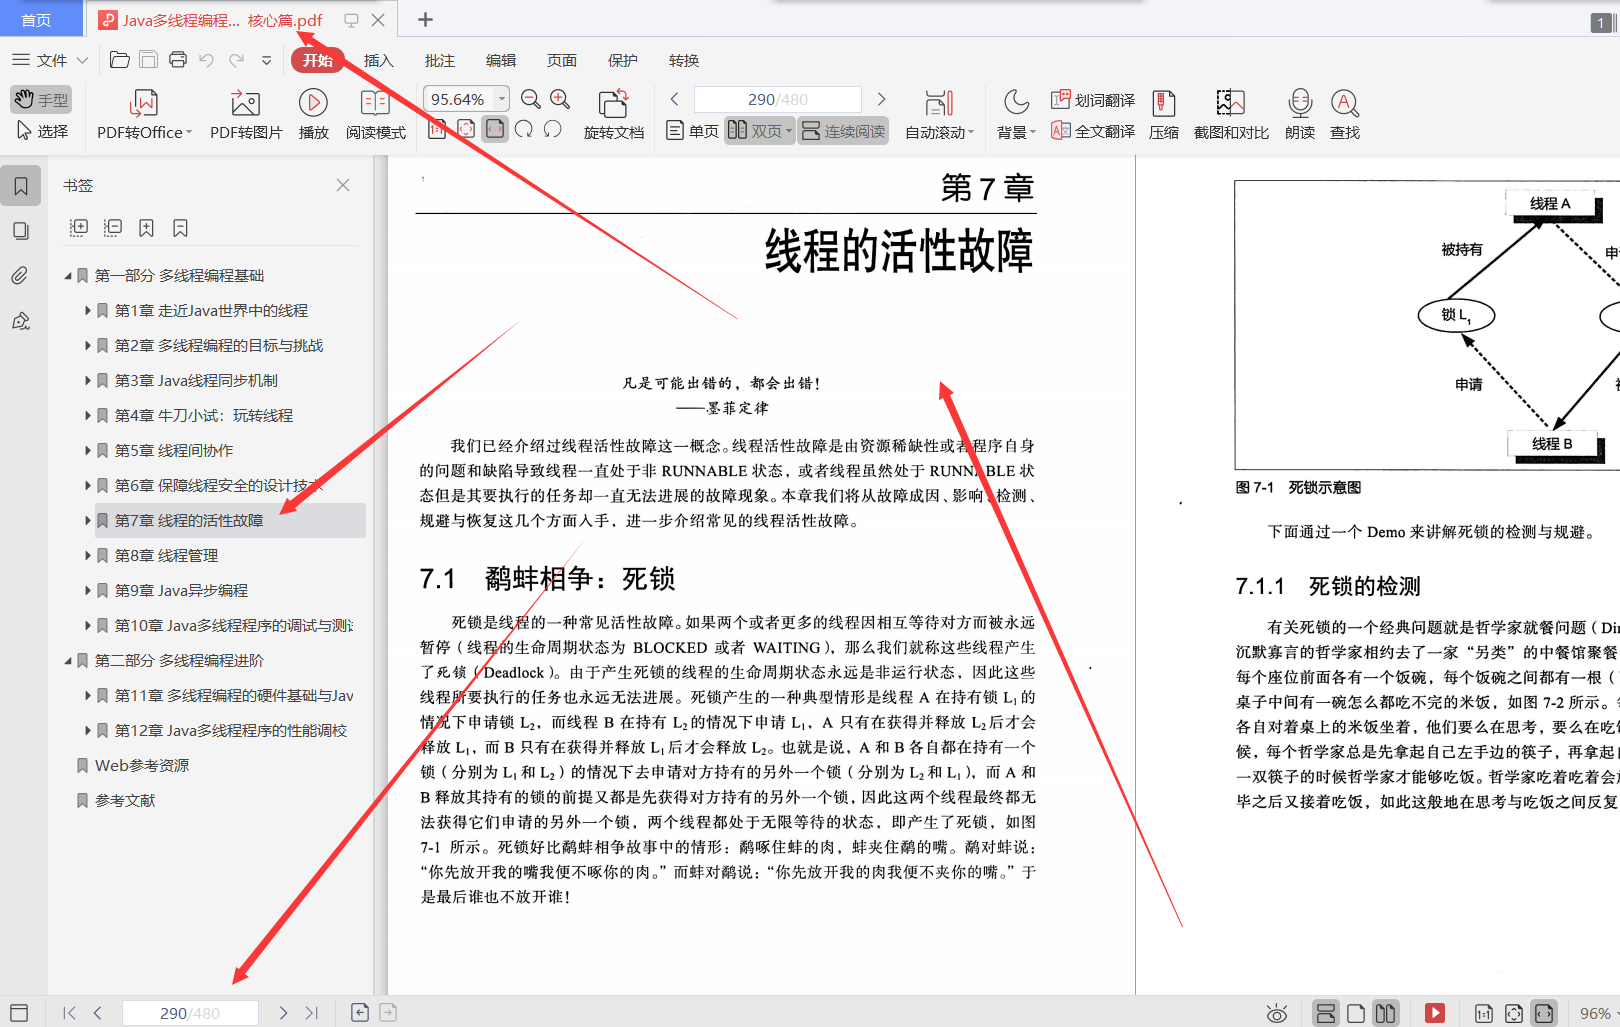Image resolution: width=1620 pixels, height=1027 pixels.
Task: Open bookmark 第5章 线程间协作
Action: pos(174,450)
